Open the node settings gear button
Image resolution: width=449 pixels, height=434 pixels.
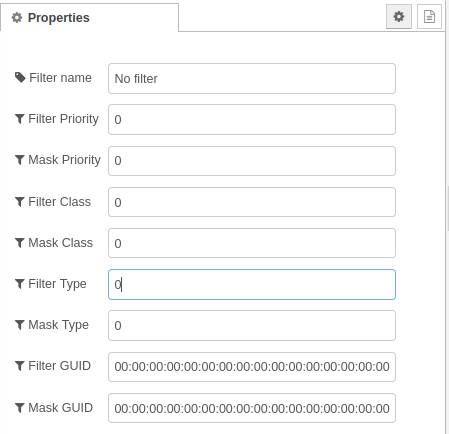[399, 16]
